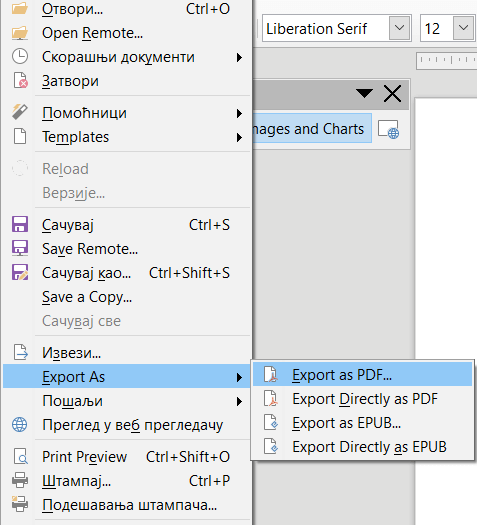Viewport: 477px width, 525px height.
Task: Click the Export as EPUB icon
Action: (x=270, y=423)
